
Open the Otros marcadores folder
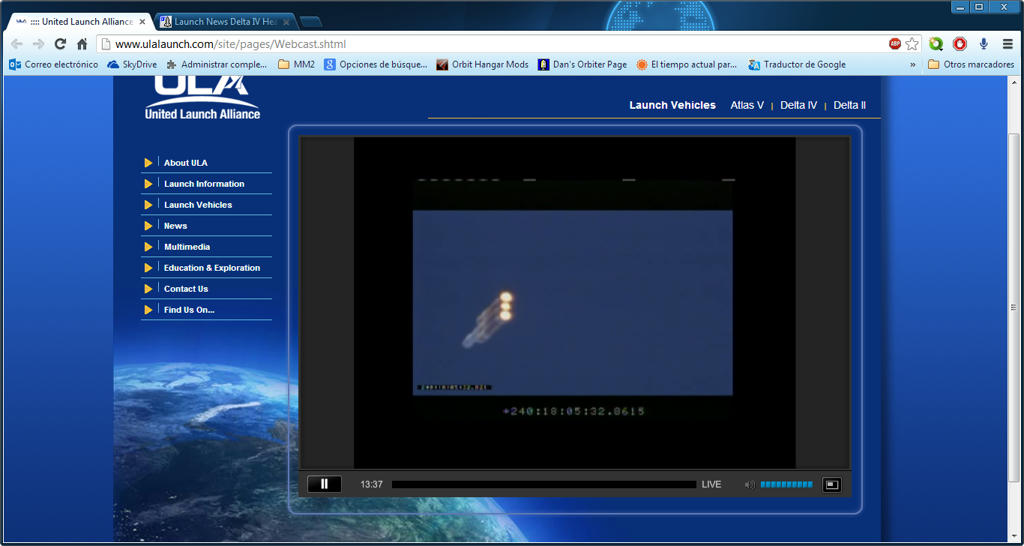(971, 65)
